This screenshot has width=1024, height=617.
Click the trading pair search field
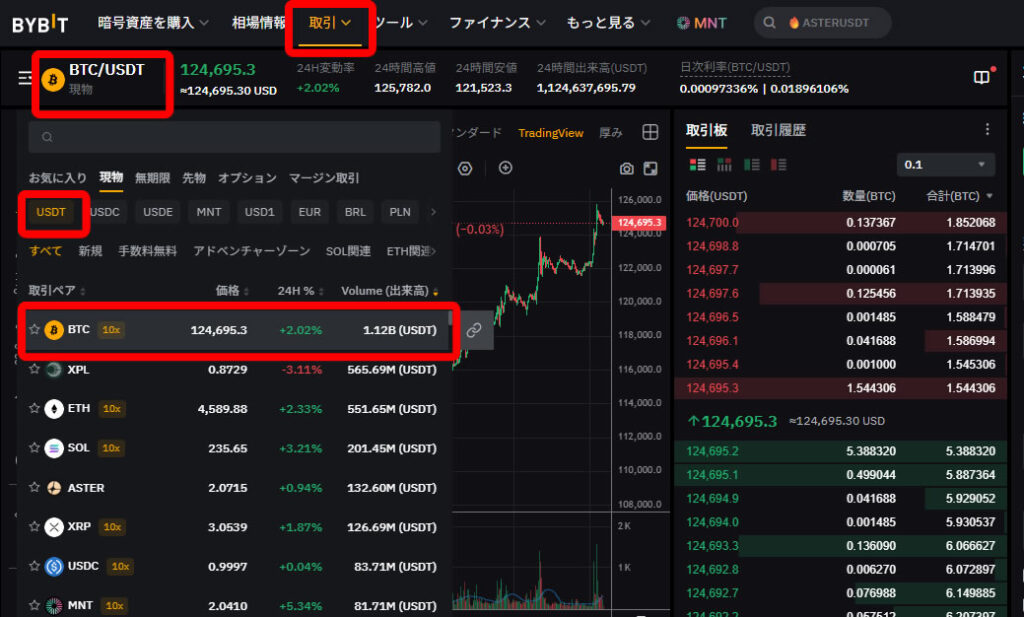(234, 137)
